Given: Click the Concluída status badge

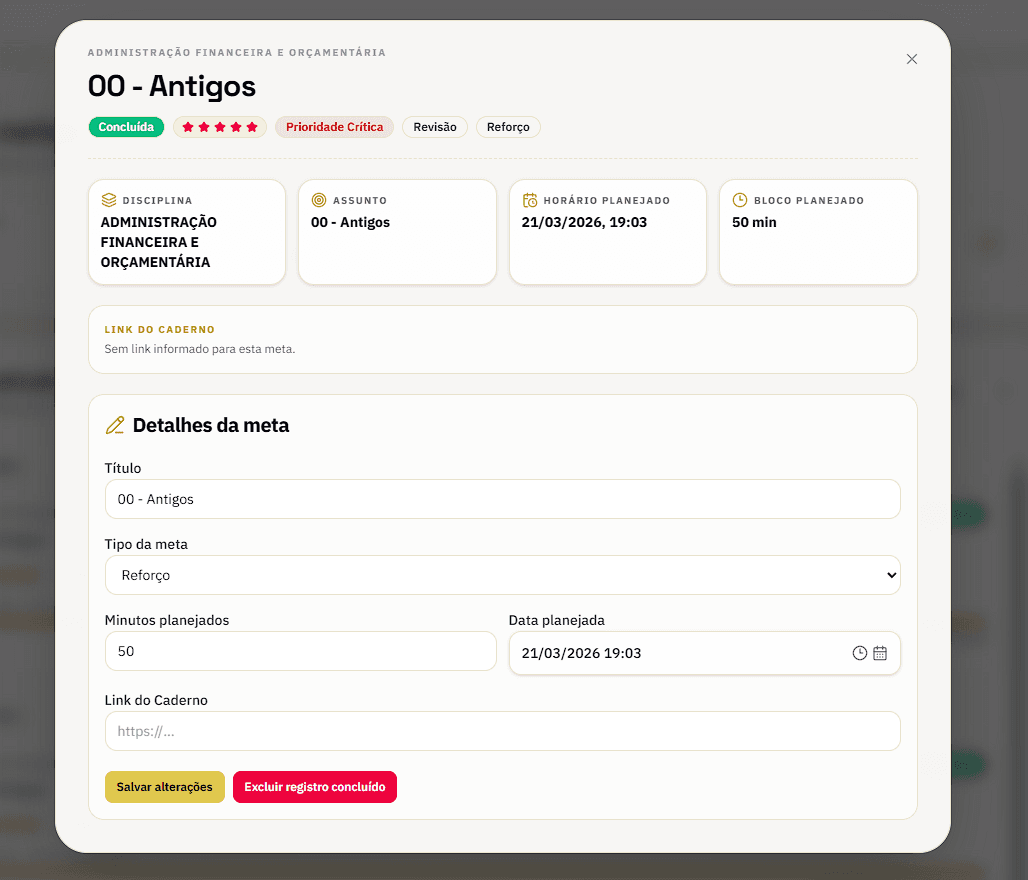Looking at the screenshot, I should [126, 127].
